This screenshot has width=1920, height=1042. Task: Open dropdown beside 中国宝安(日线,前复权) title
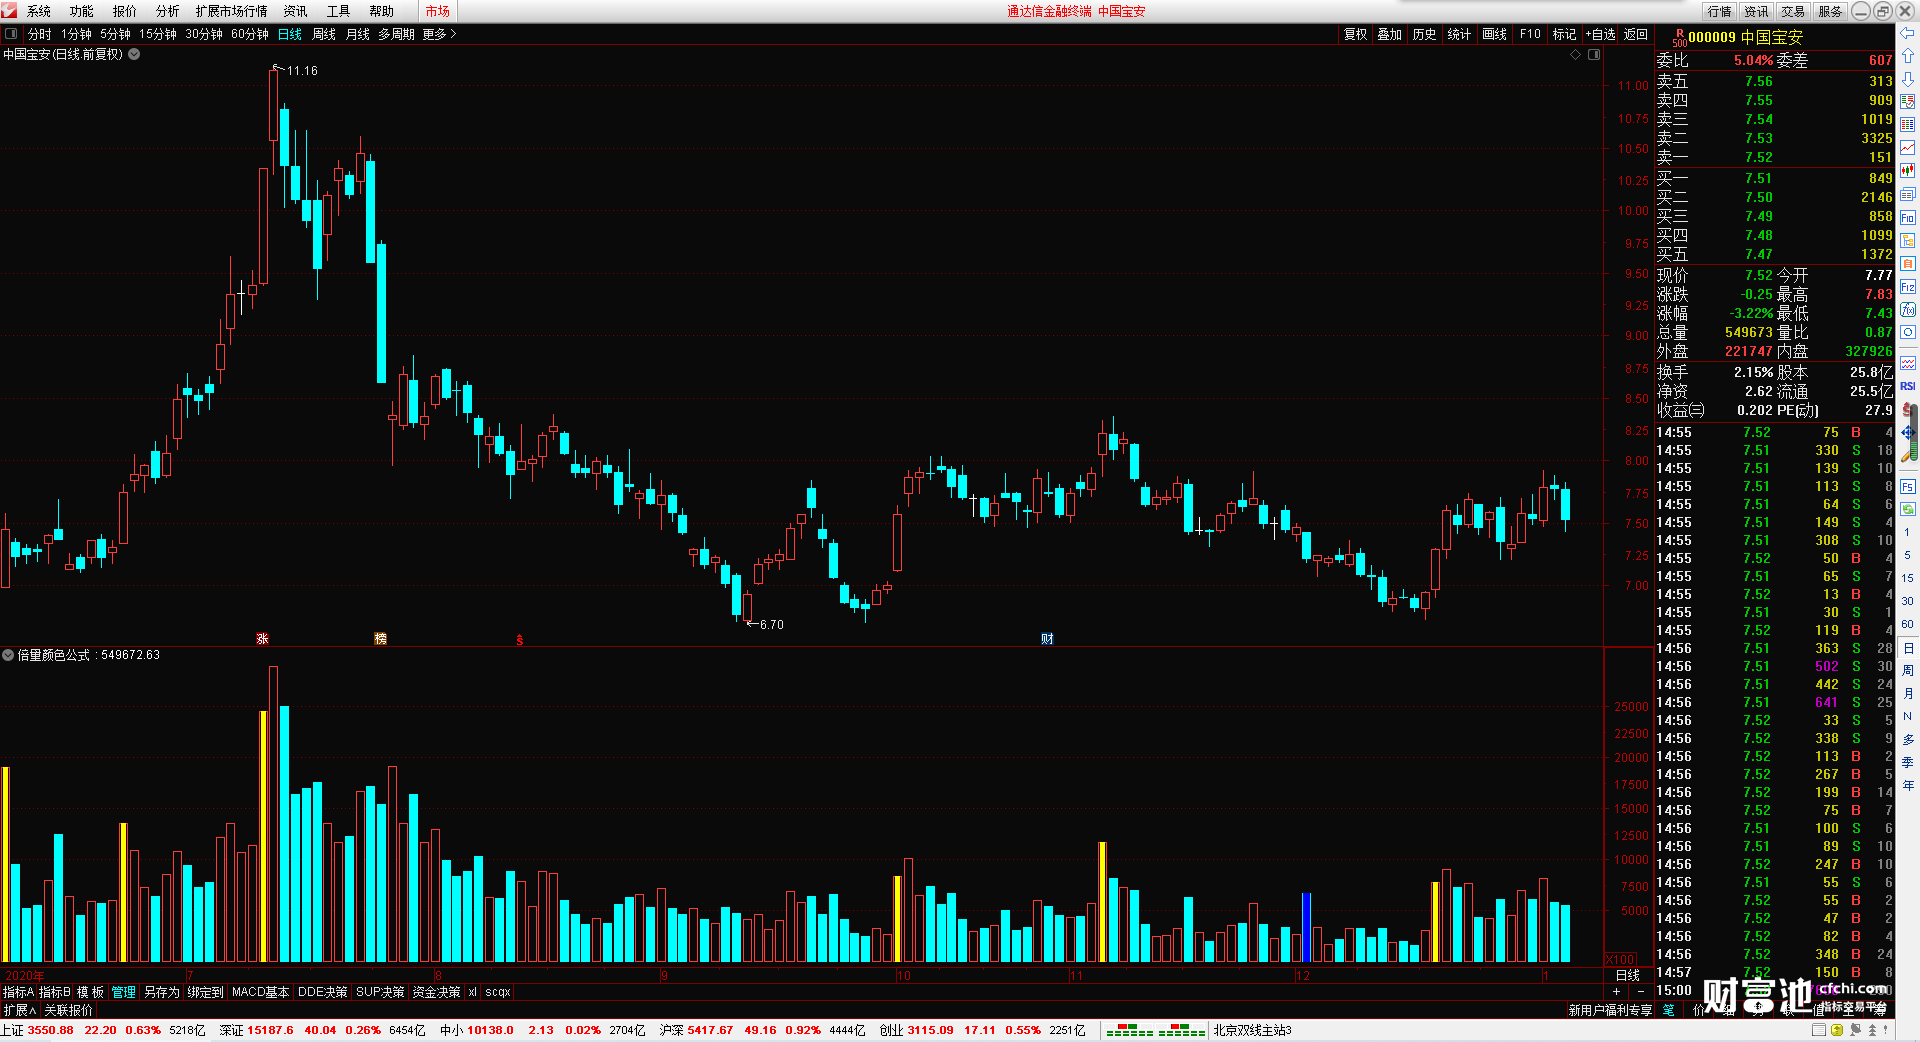pos(134,54)
